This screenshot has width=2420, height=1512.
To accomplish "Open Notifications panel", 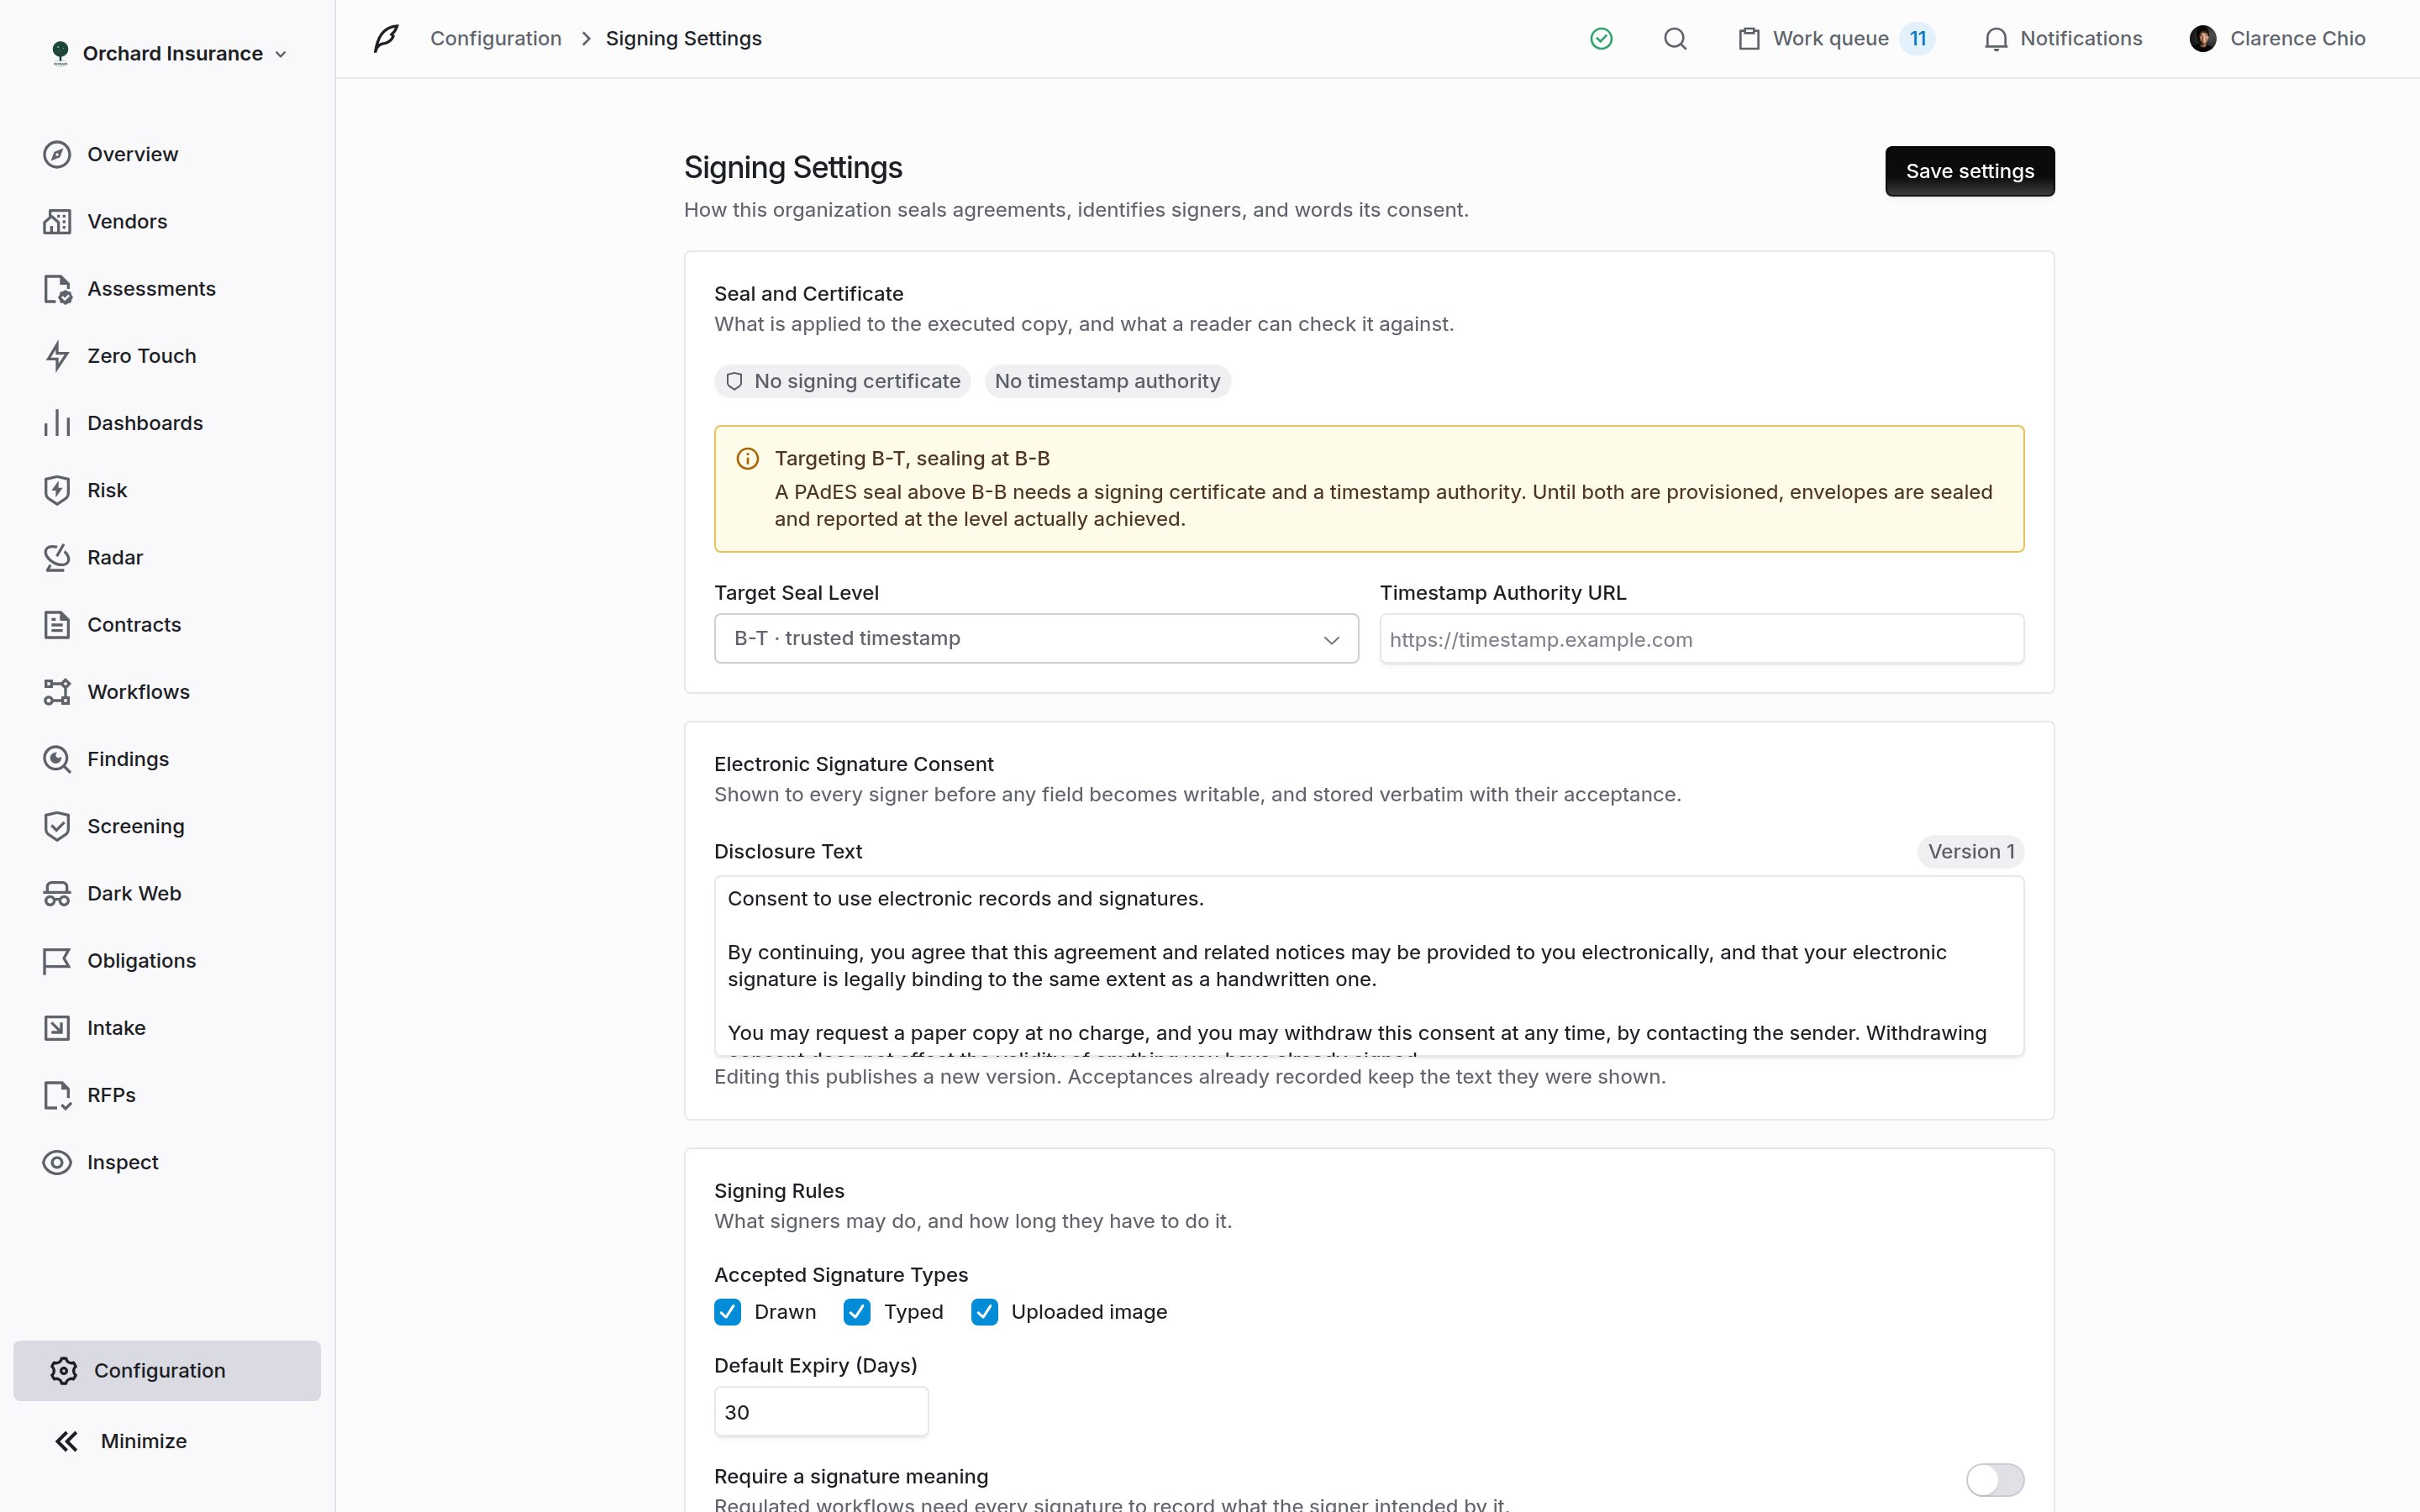I will pos(2062,39).
